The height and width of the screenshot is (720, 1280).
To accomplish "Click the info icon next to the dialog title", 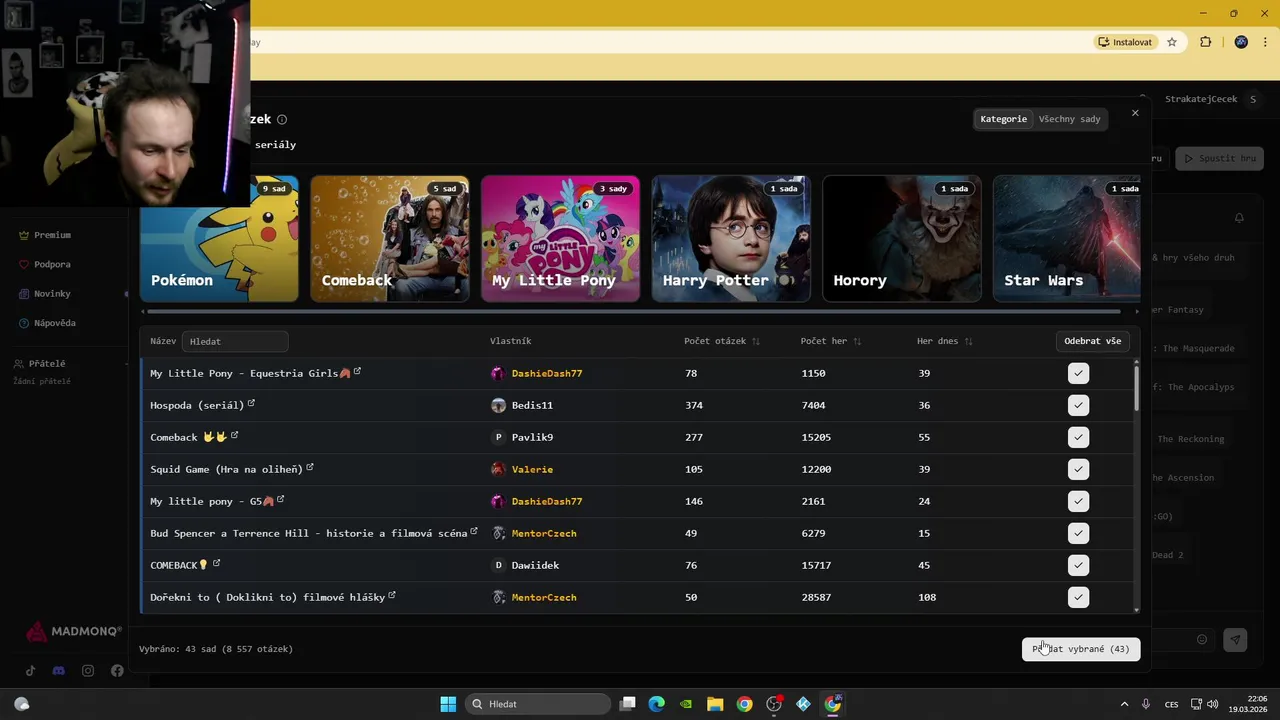I will [282, 119].
